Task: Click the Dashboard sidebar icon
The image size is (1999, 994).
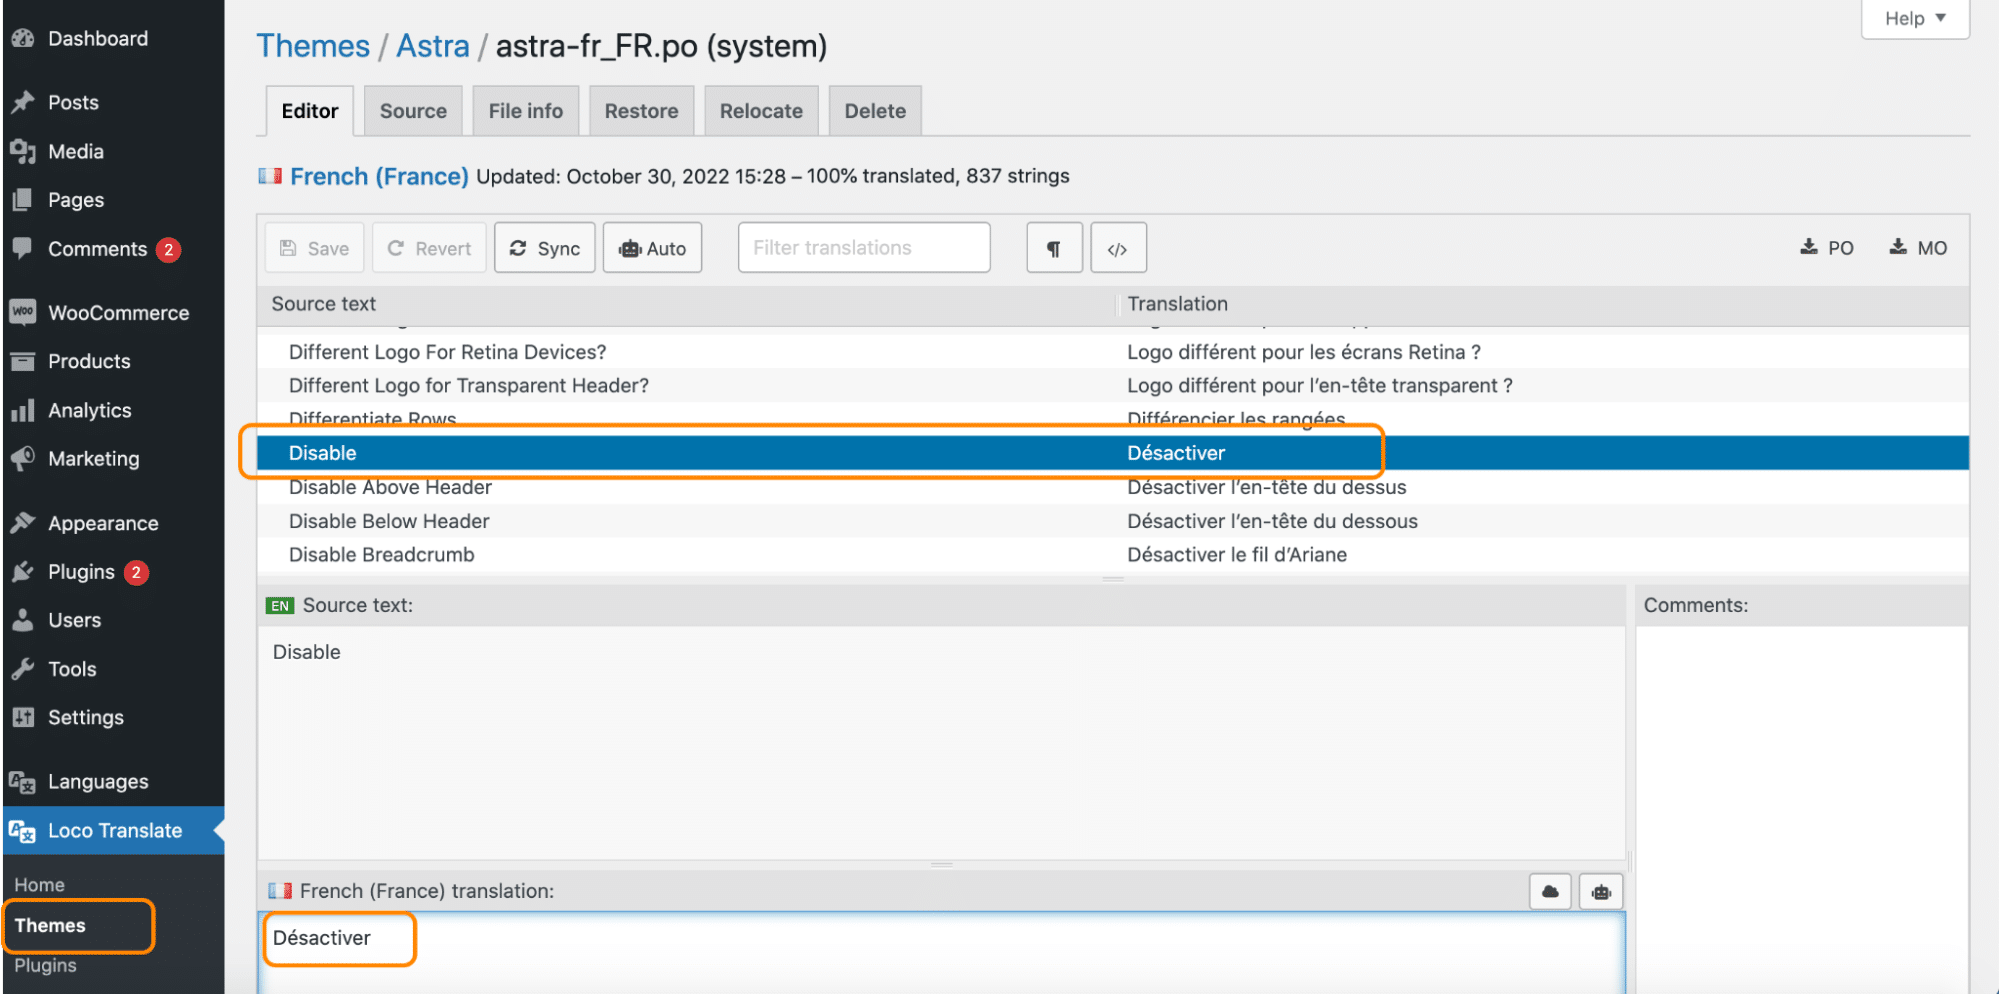Action: pos(22,38)
